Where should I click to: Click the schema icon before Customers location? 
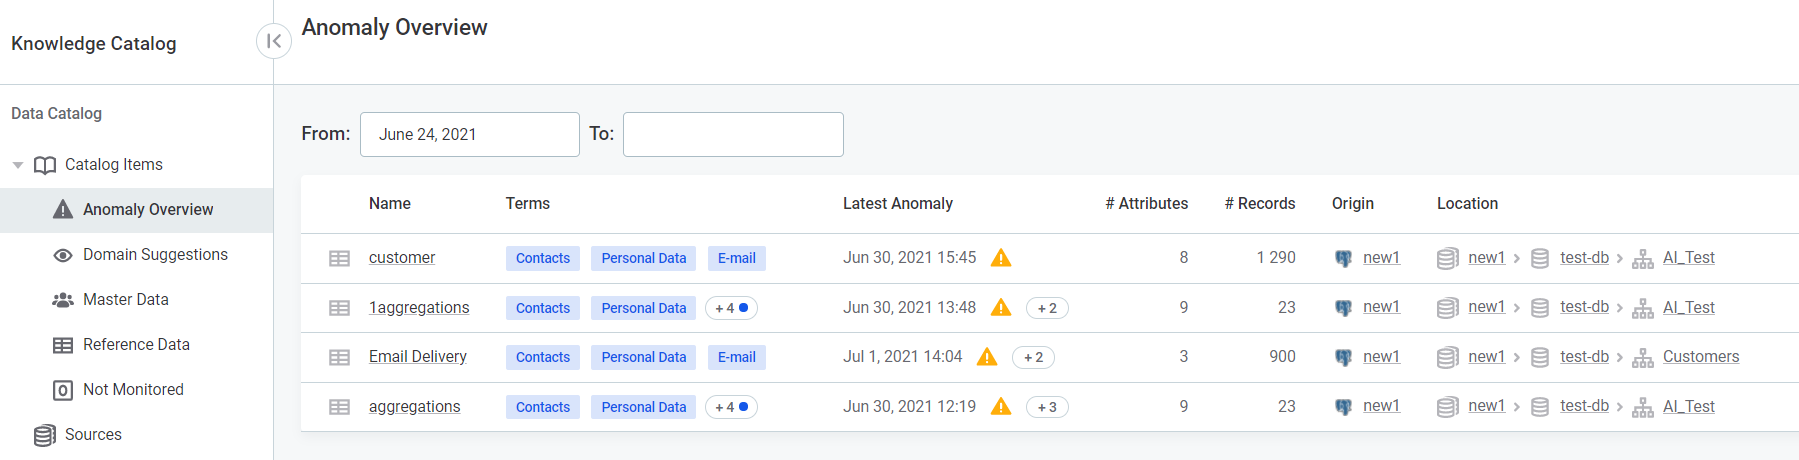[1642, 357]
